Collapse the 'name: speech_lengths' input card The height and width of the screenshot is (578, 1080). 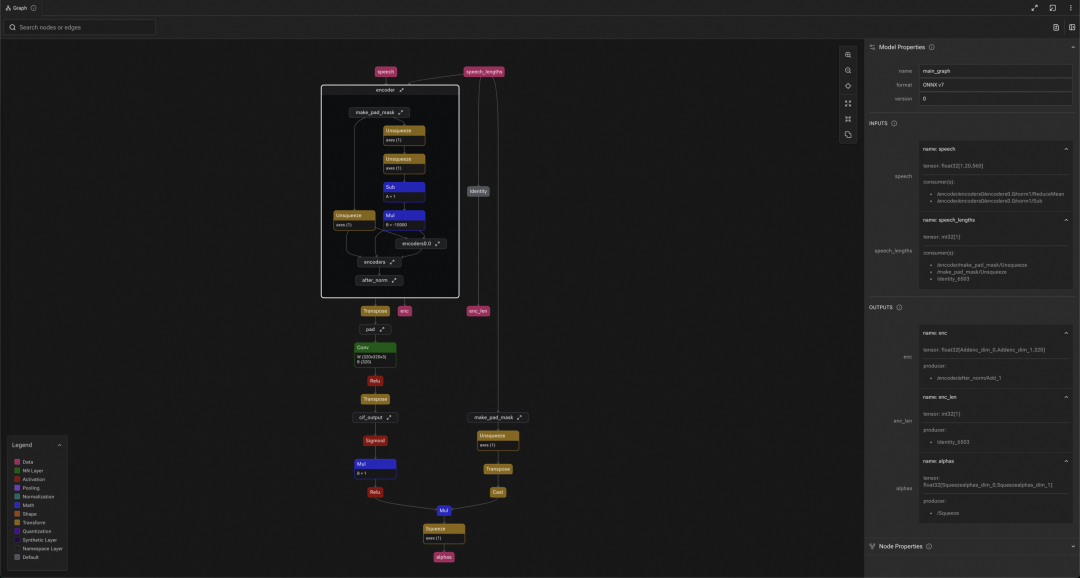pos(1066,220)
